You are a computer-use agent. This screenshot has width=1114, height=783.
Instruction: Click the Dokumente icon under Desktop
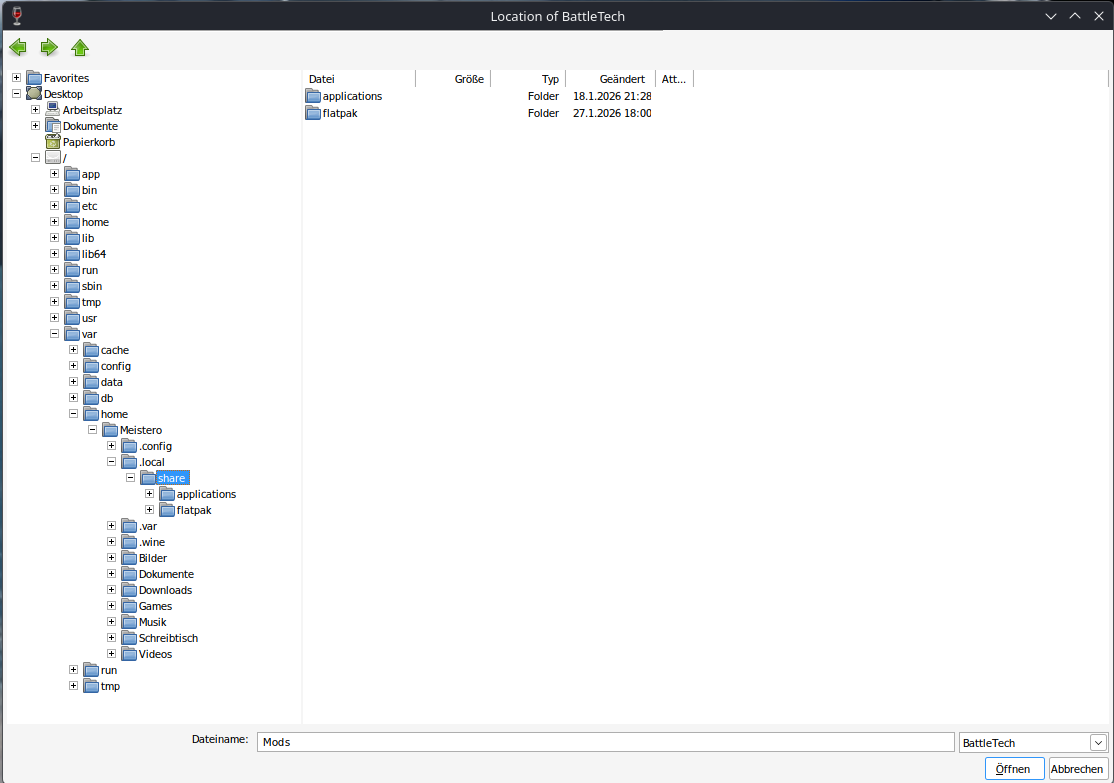(53, 126)
